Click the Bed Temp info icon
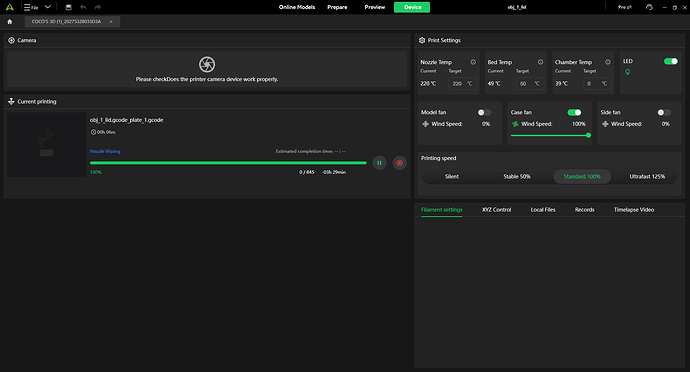 [540, 62]
